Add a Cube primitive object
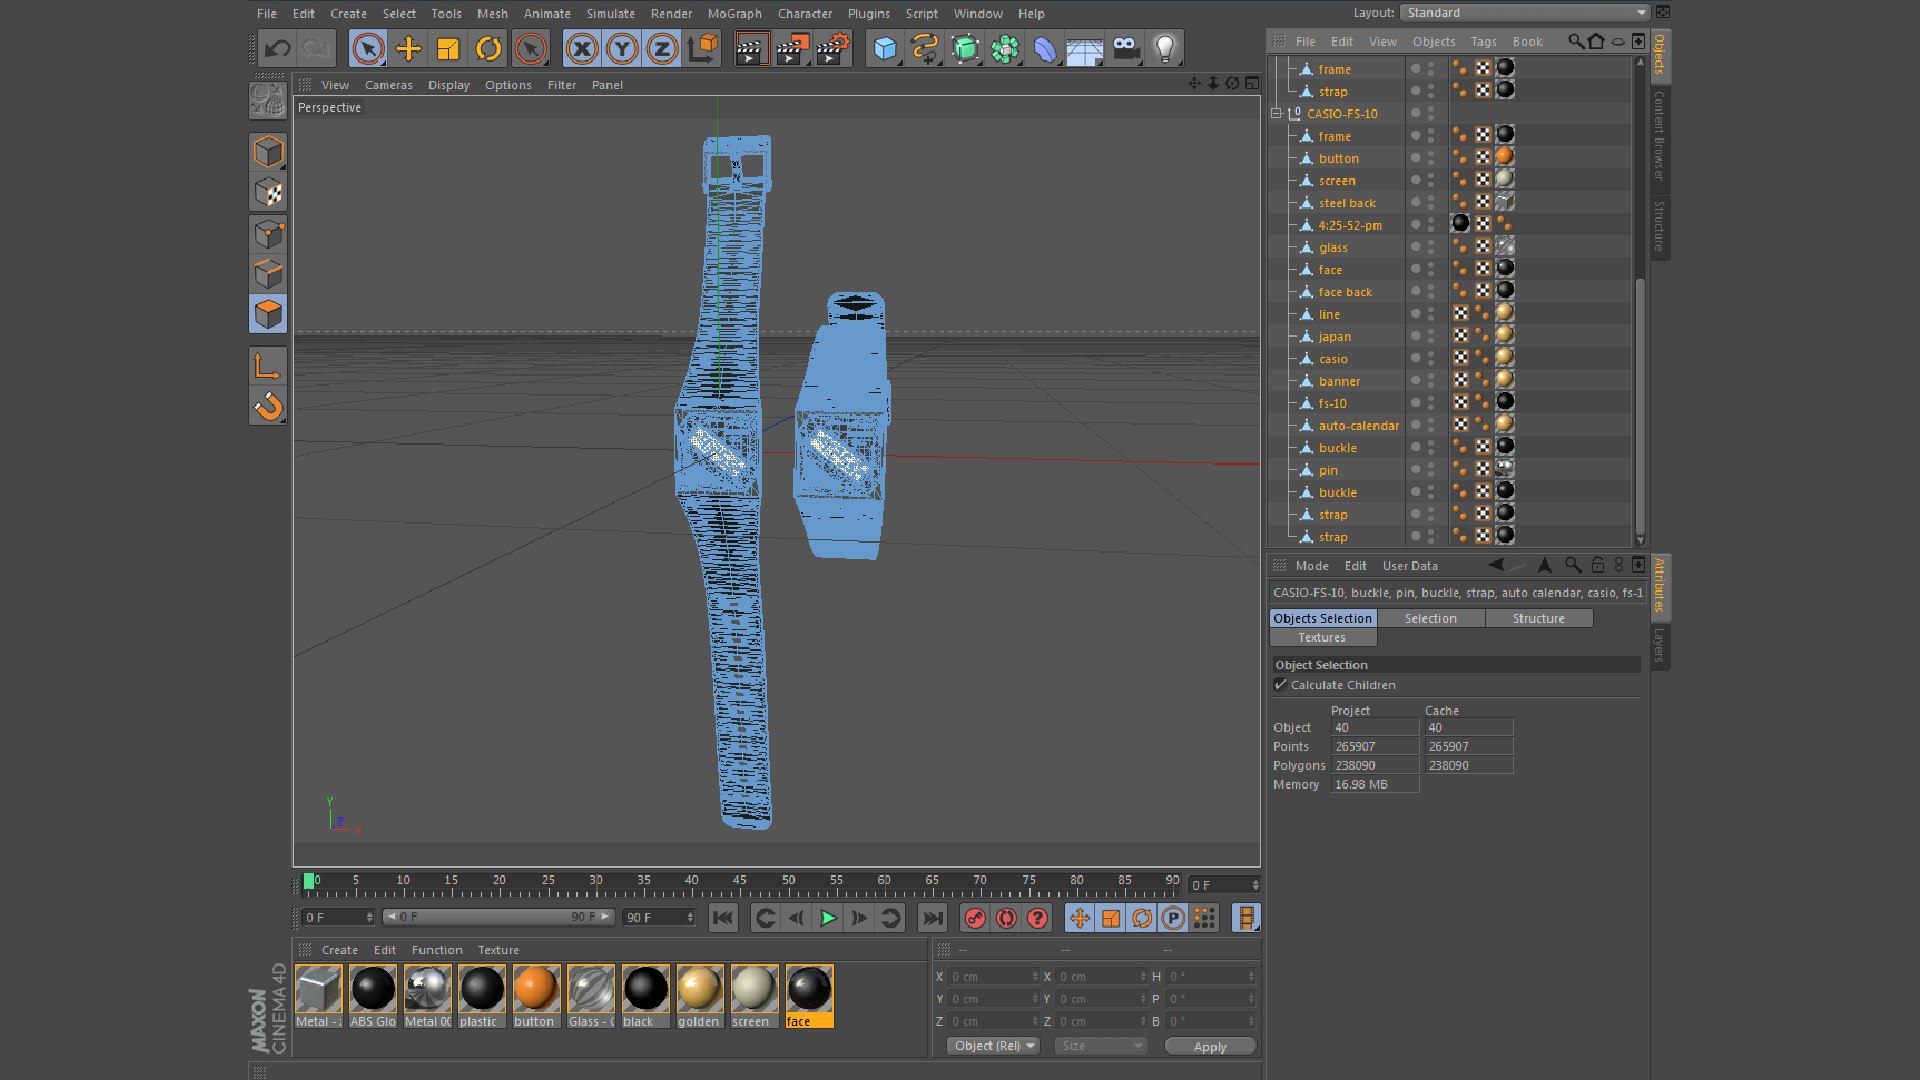 884,48
